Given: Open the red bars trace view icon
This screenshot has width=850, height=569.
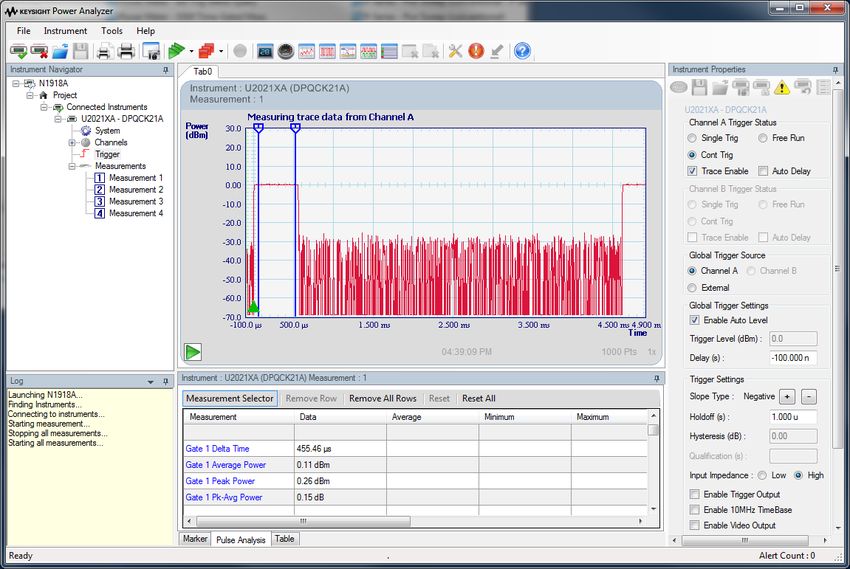Looking at the screenshot, I should [327, 51].
